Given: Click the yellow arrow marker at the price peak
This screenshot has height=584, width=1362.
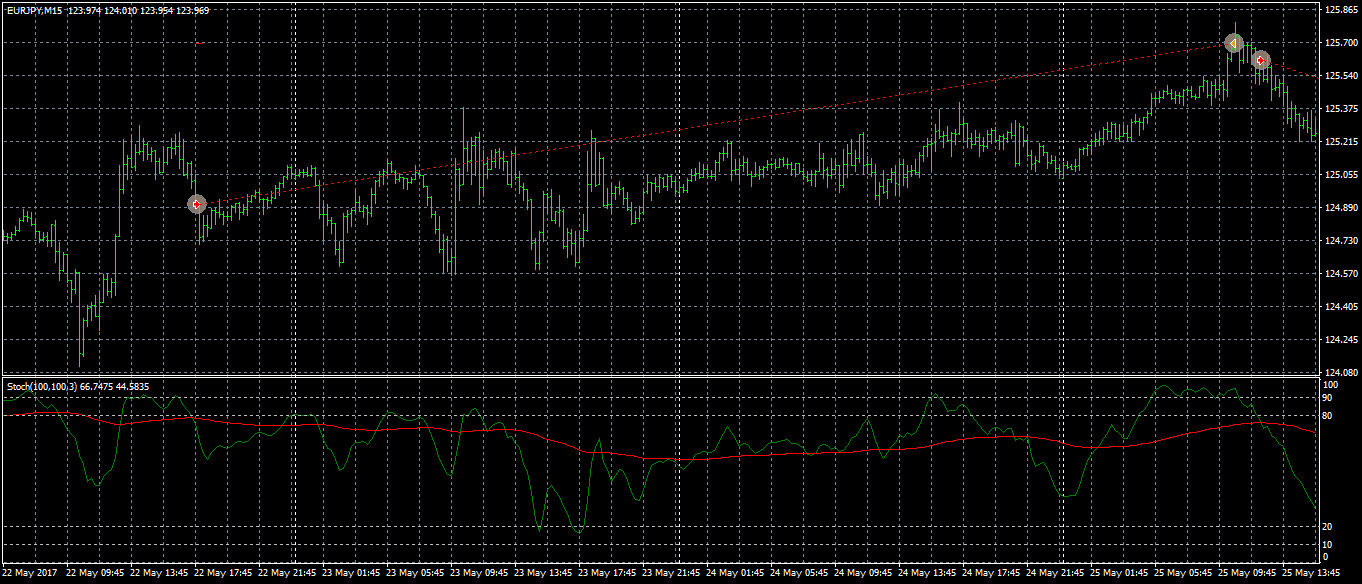Looking at the screenshot, I should point(1234,43).
